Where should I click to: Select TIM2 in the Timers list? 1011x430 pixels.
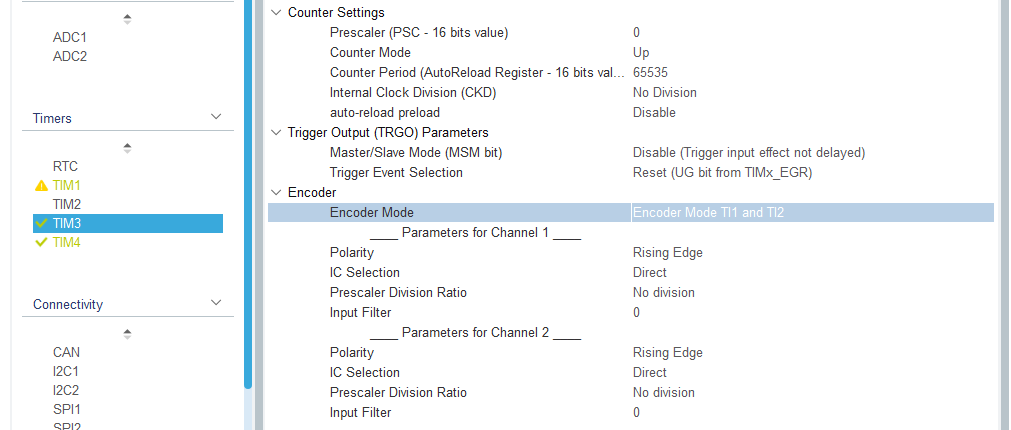[x=66, y=204]
